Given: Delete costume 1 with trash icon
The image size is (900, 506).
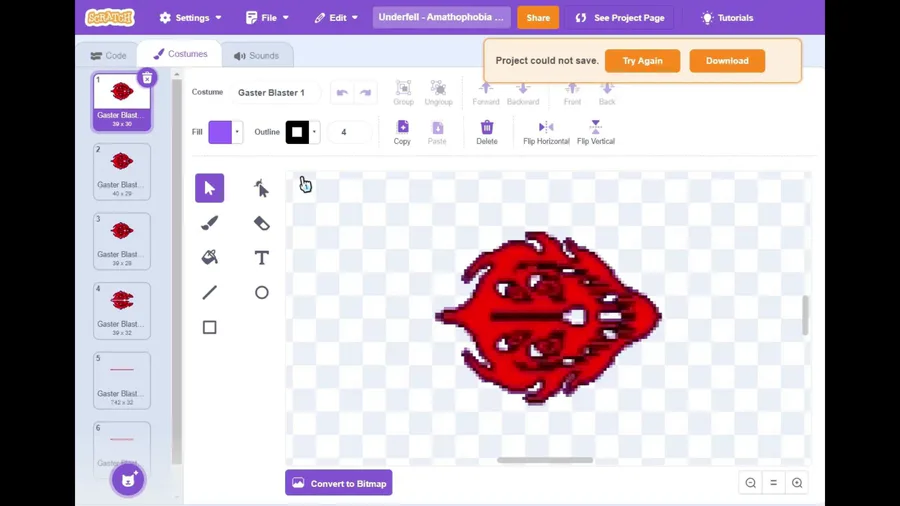Looking at the screenshot, I should point(148,77).
